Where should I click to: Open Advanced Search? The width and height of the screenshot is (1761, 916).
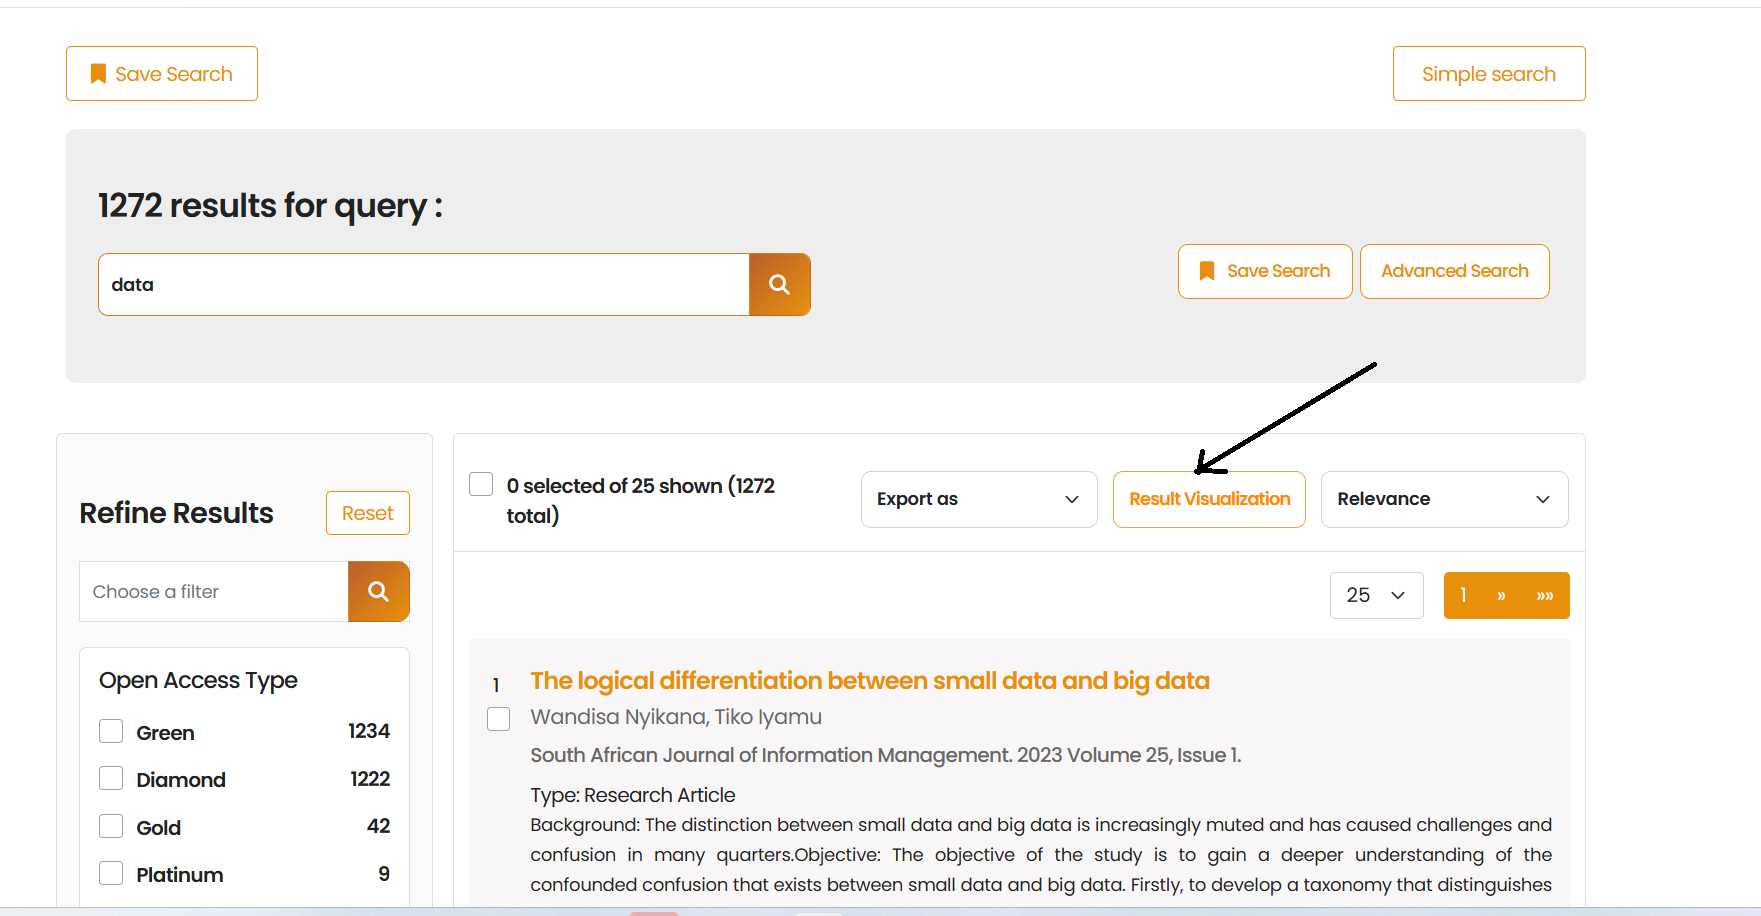click(x=1455, y=271)
